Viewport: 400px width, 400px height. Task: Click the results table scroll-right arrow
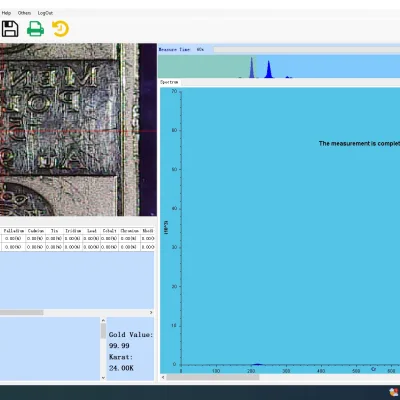point(151,312)
